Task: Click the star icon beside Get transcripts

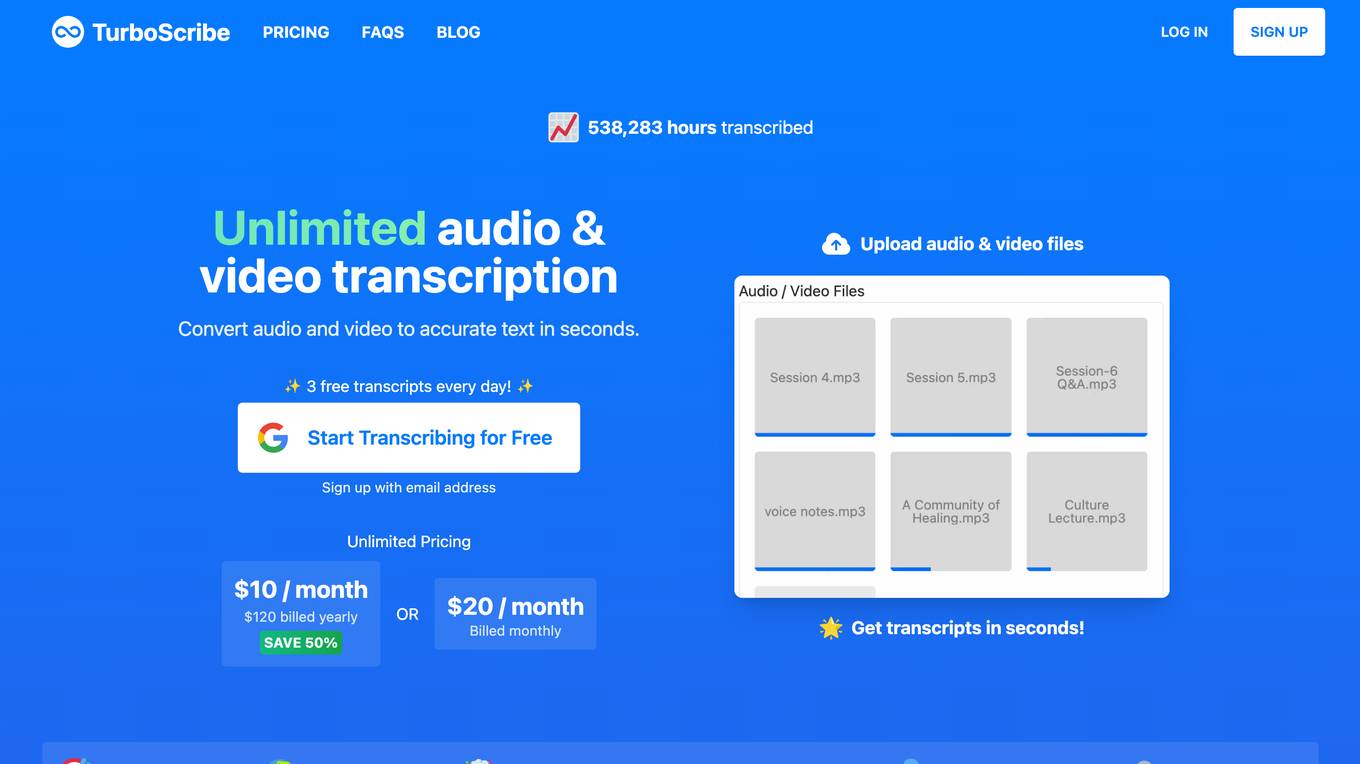Action: 831,628
